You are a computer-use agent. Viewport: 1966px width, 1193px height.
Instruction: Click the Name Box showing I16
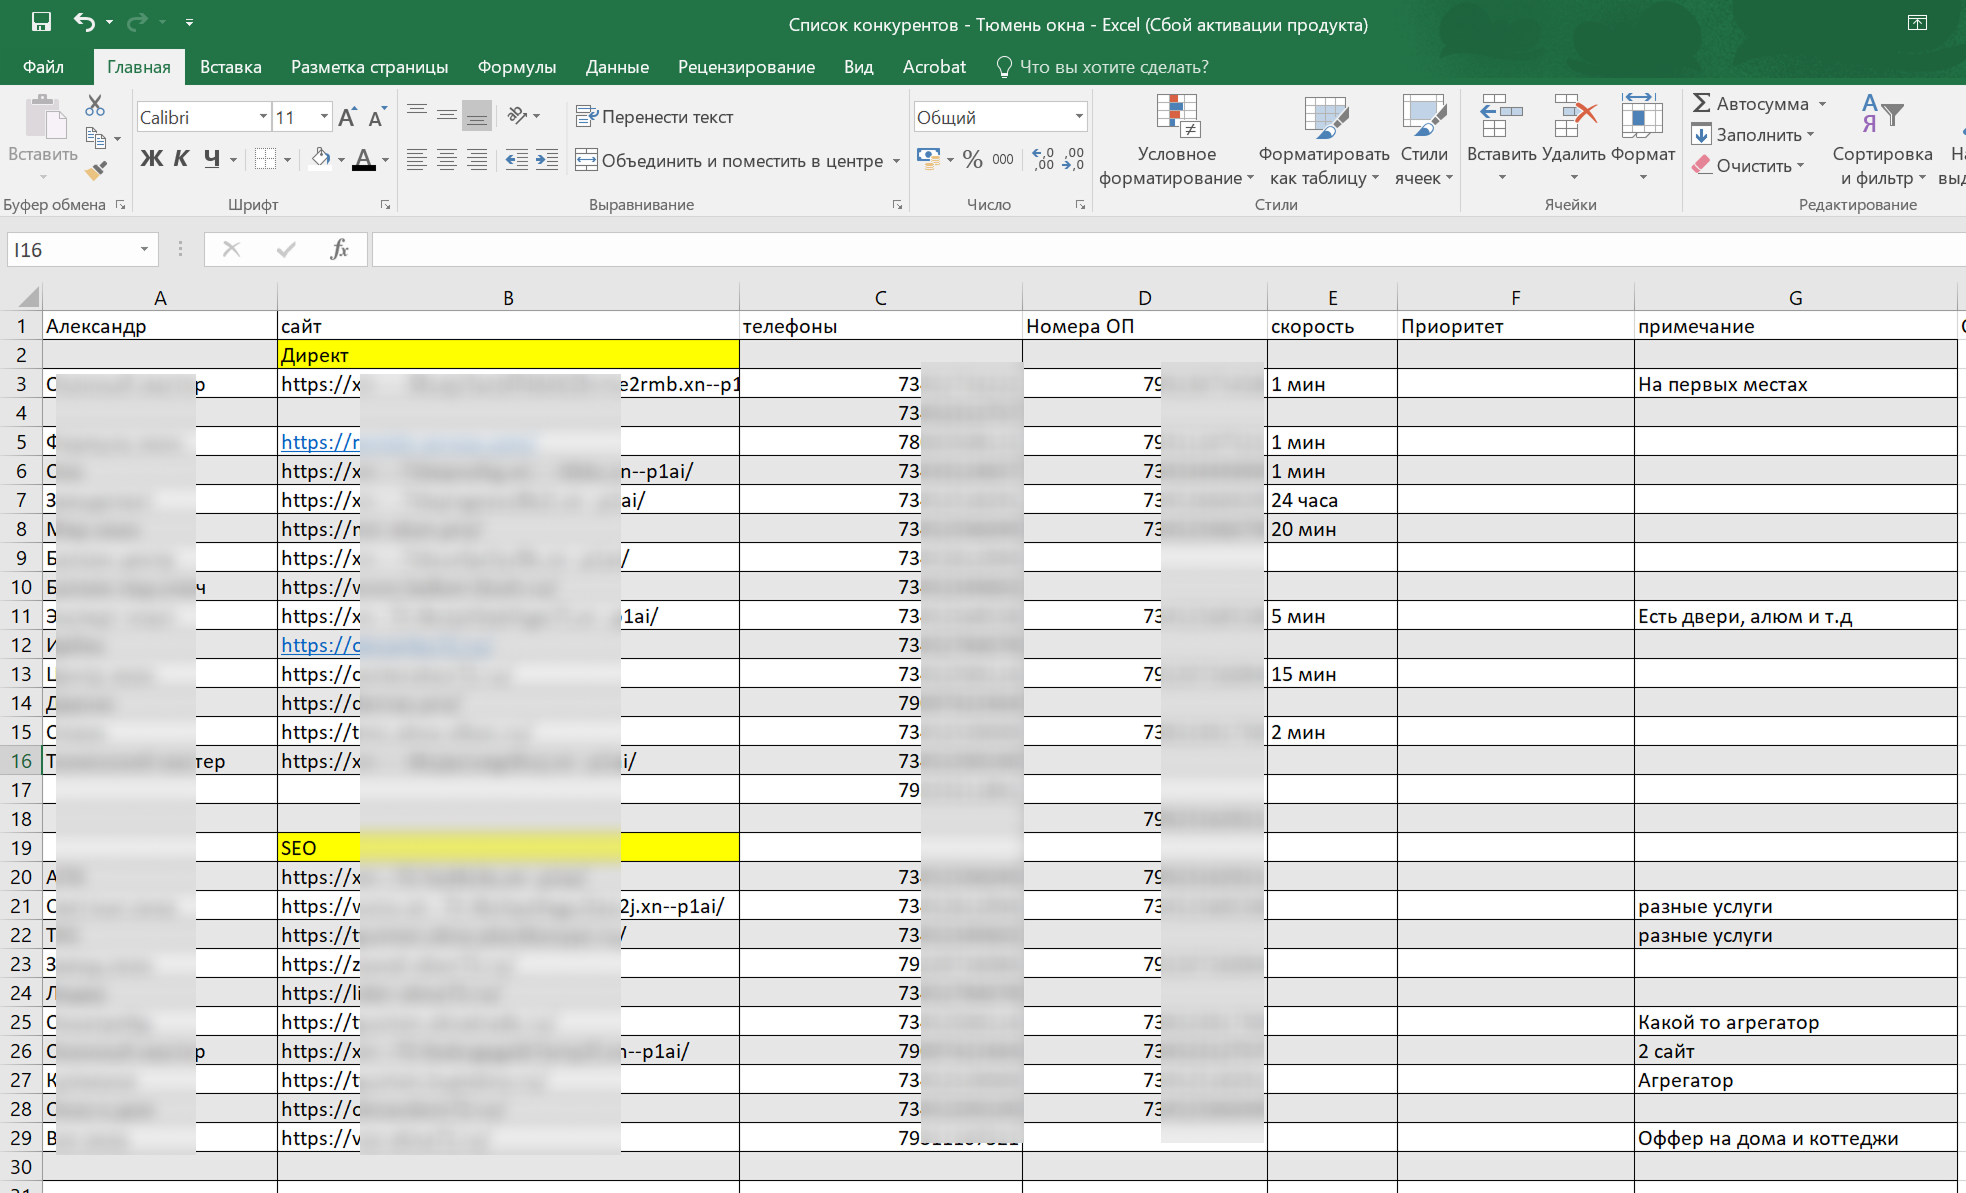tap(73, 249)
